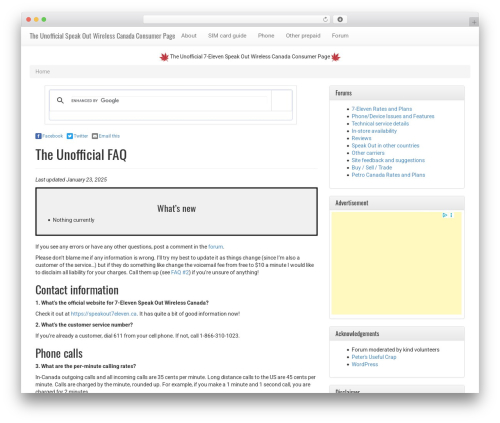Open the Buy / Sell / Trade forum
500x423 pixels.
(x=372, y=168)
